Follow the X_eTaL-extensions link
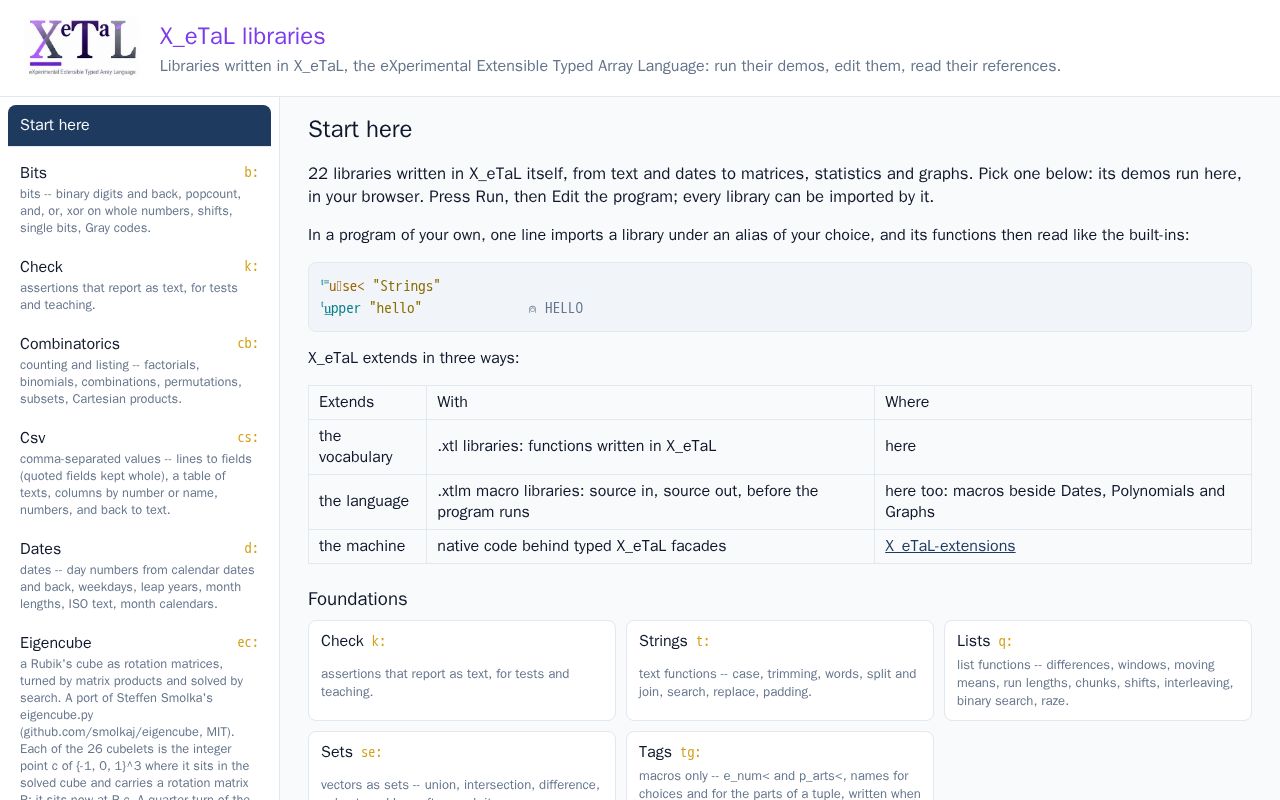Screen dimensions: 1280x800 [x=950, y=546]
